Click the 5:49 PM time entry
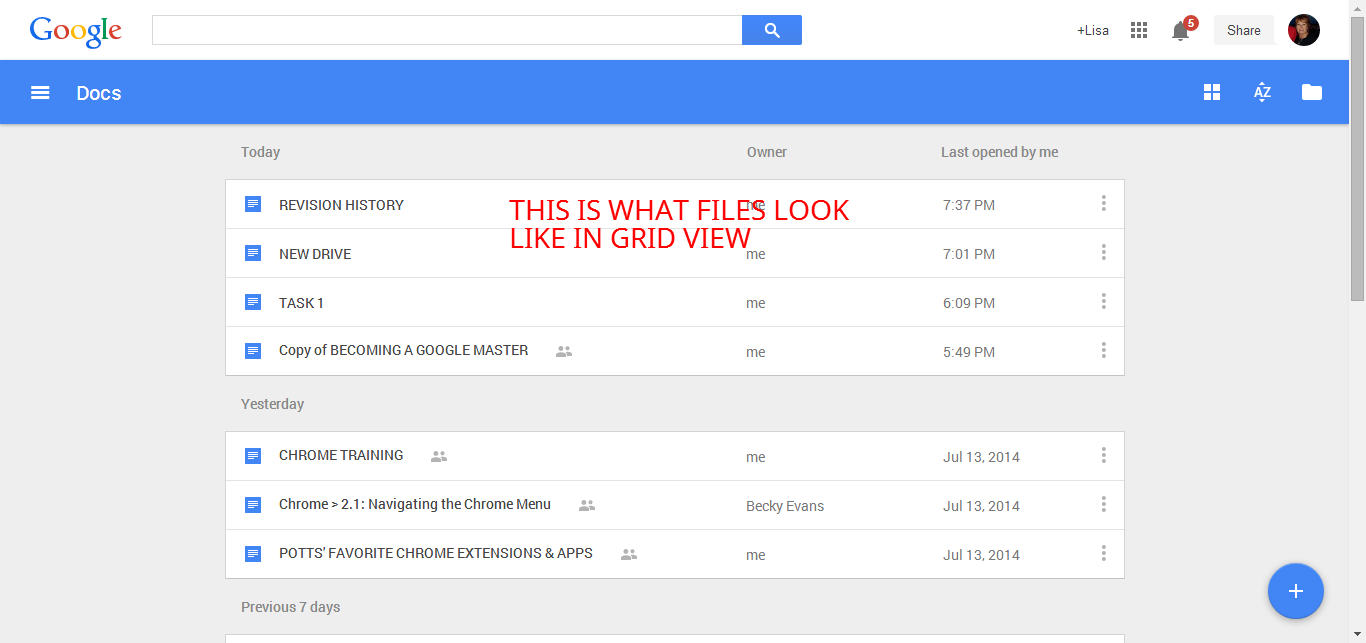The image size is (1366, 643). 969,352
